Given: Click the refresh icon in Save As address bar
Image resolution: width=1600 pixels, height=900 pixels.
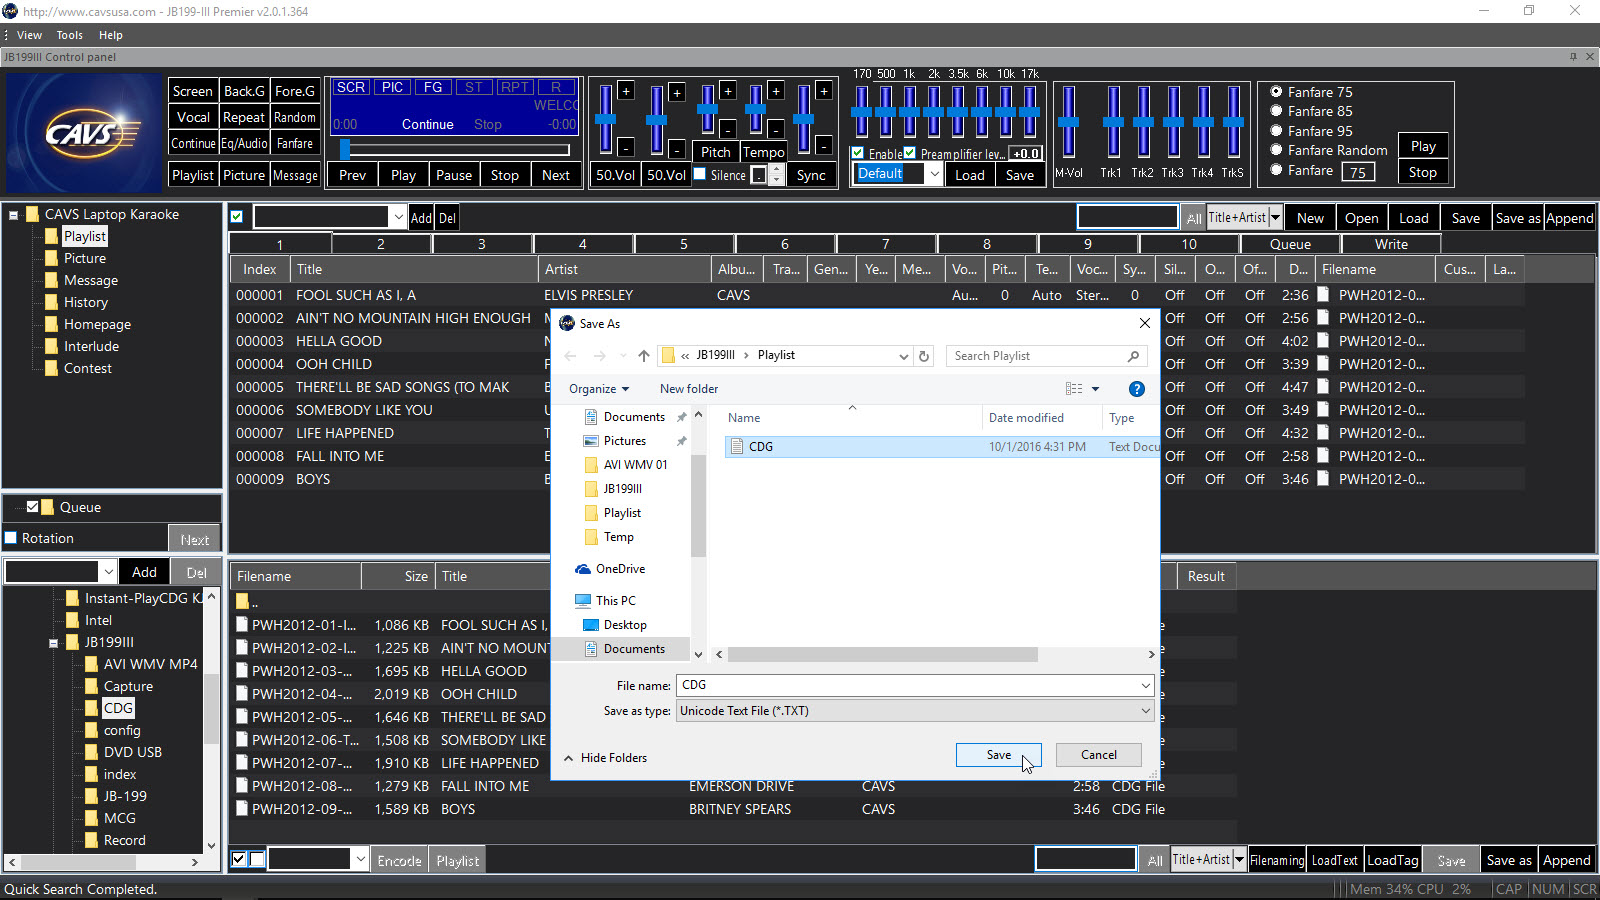Looking at the screenshot, I should pyautogui.click(x=924, y=356).
